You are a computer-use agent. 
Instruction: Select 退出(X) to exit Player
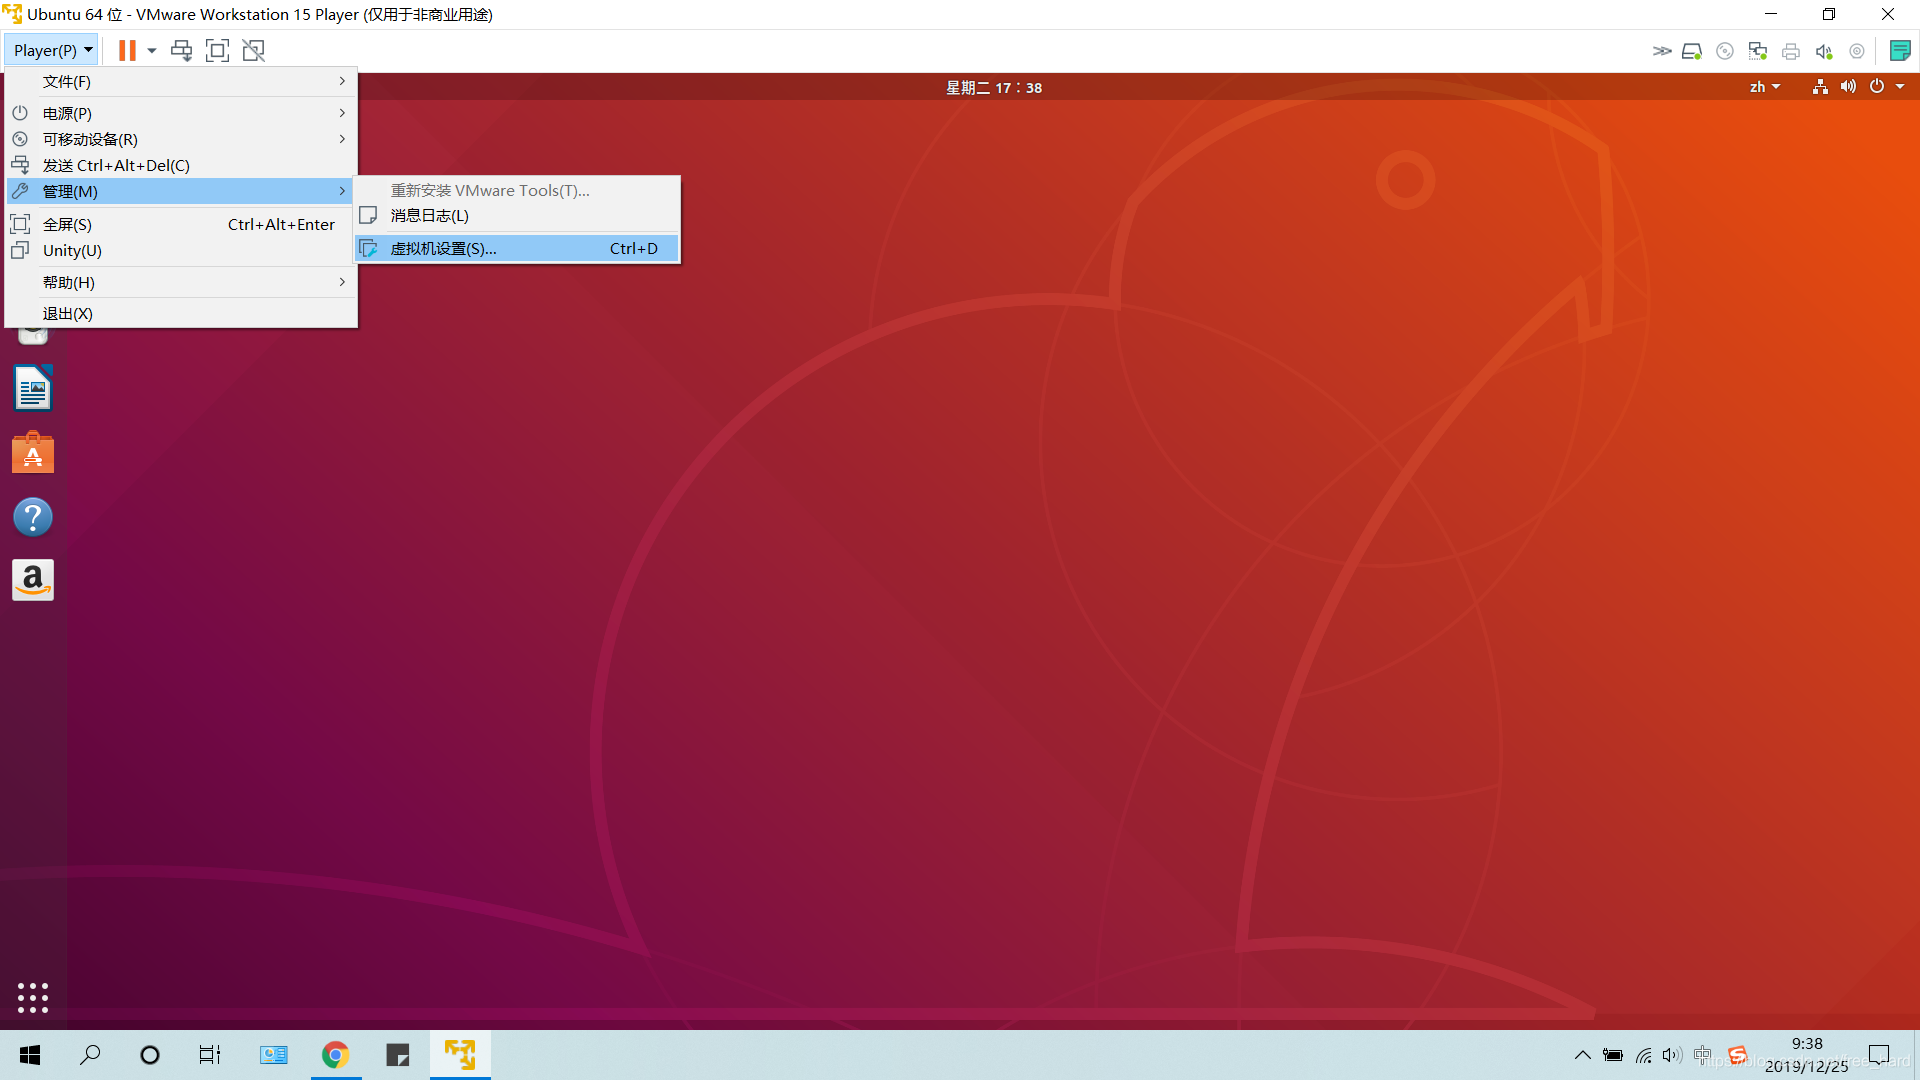point(181,313)
